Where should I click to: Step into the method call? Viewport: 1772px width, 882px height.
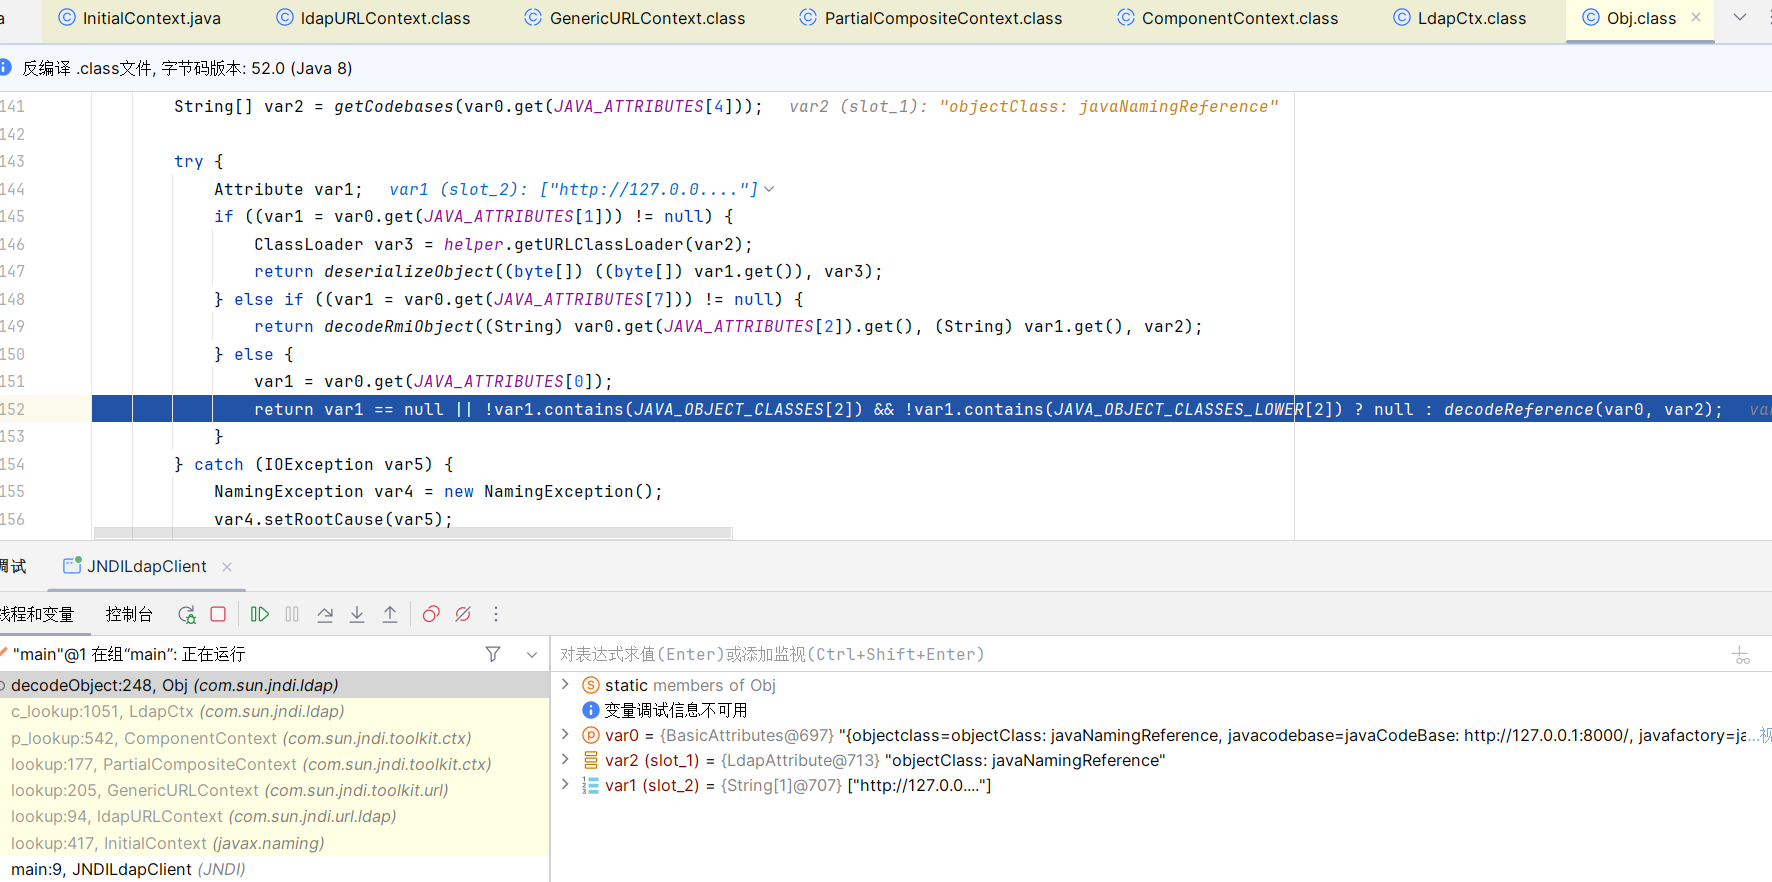click(357, 614)
